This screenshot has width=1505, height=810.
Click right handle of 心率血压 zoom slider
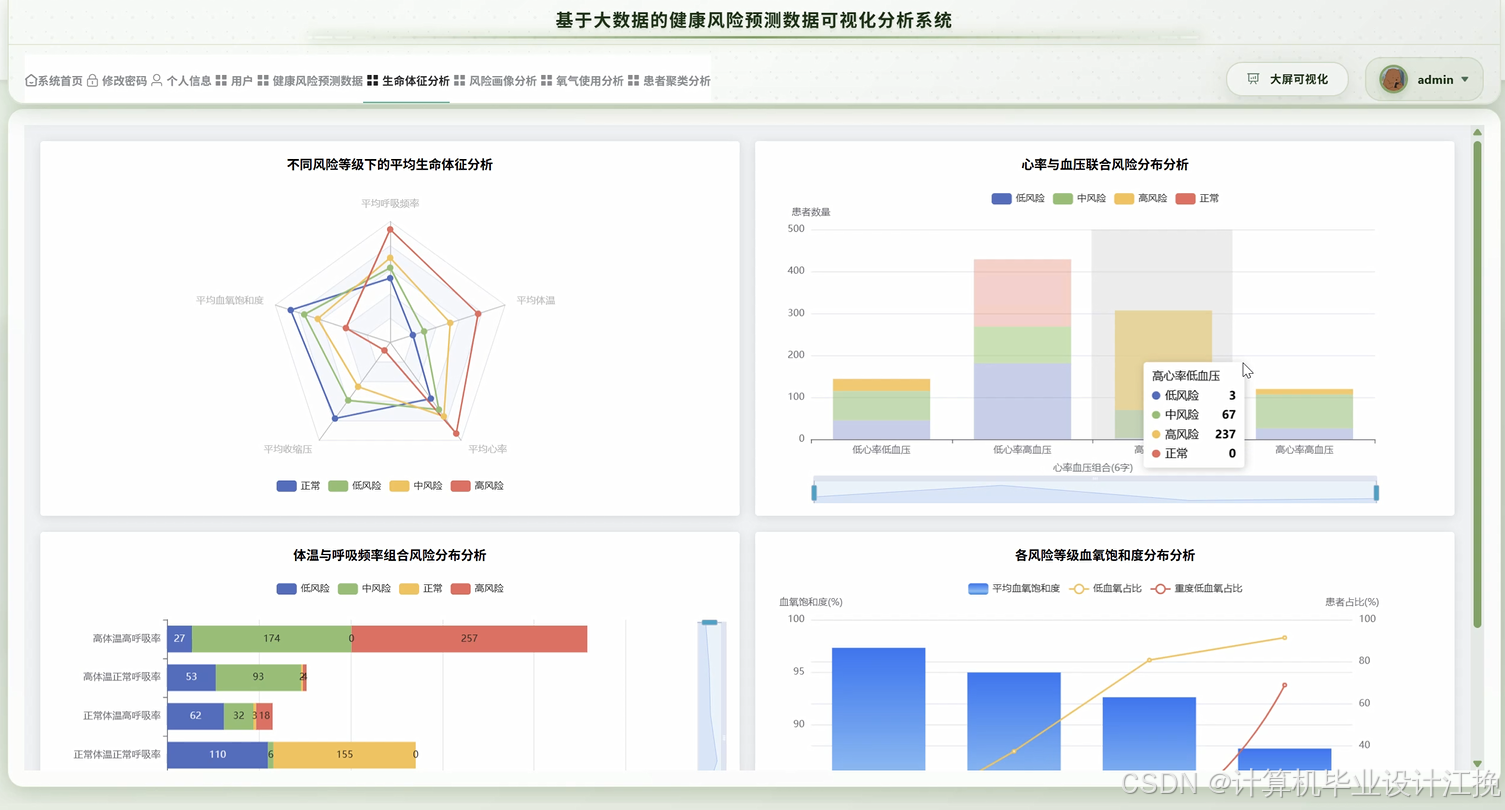pyautogui.click(x=1377, y=492)
